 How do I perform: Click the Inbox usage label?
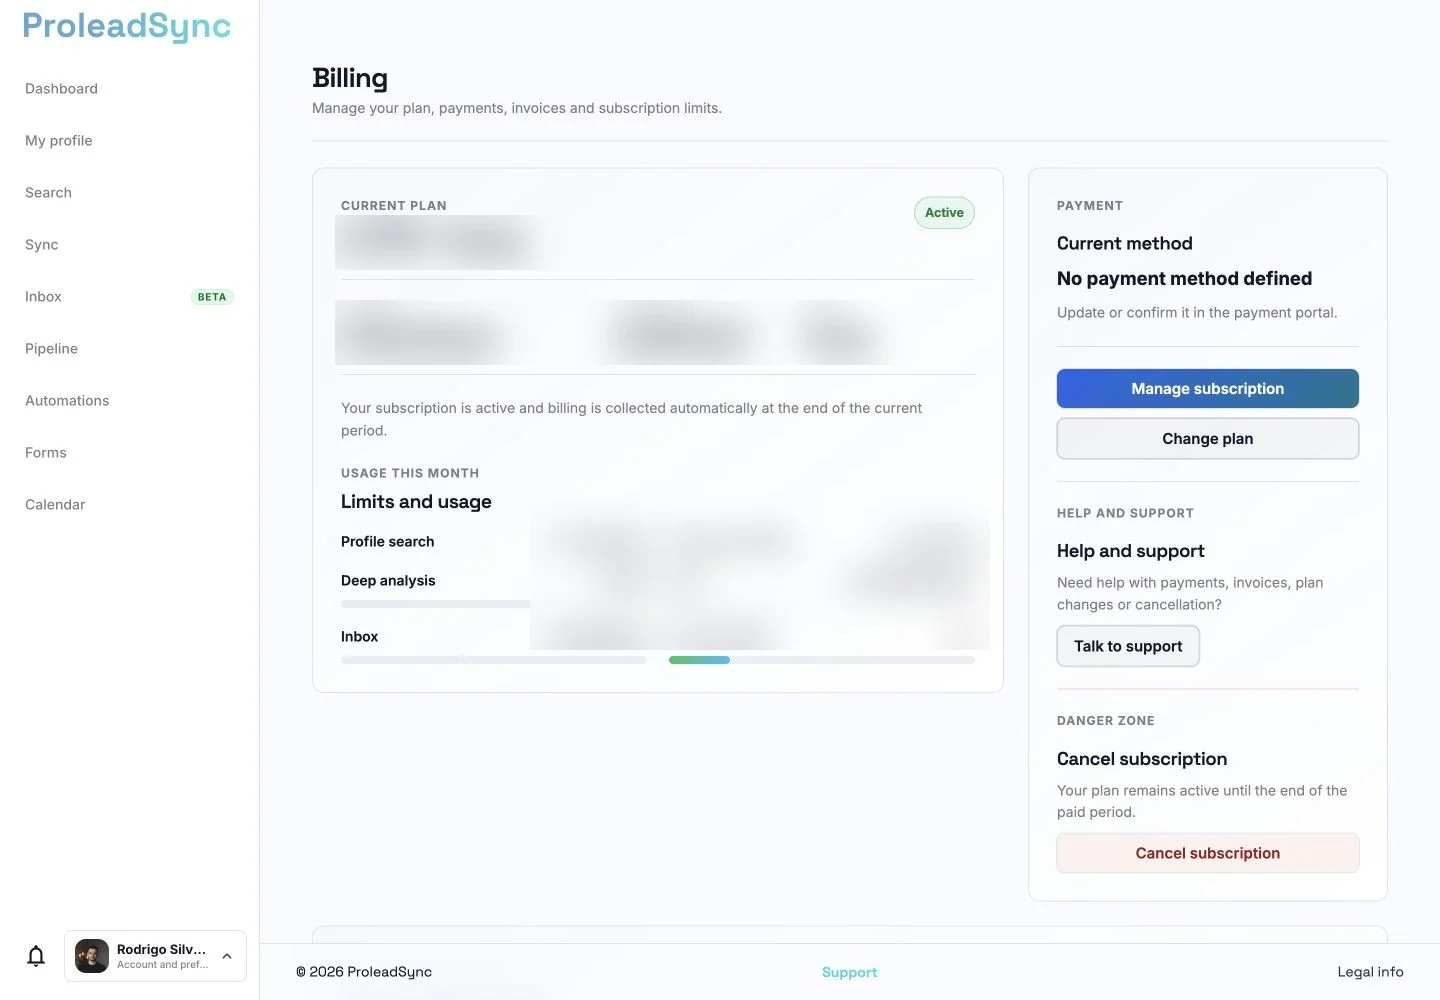coord(359,637)
